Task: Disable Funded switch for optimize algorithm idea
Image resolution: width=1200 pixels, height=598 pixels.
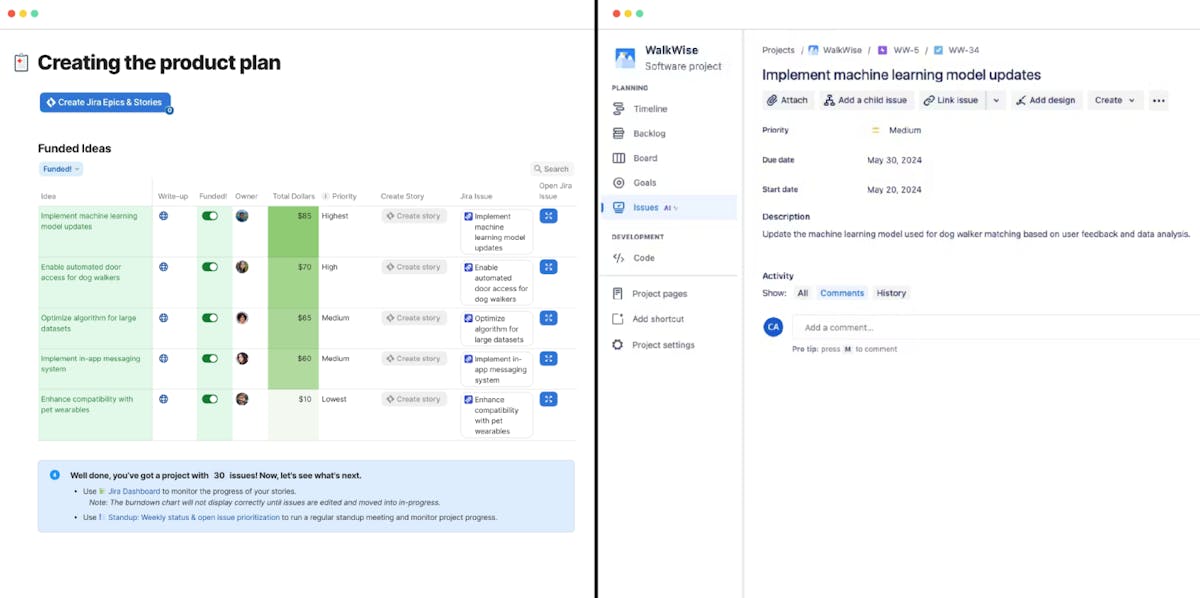Action: tap(210, 318)
